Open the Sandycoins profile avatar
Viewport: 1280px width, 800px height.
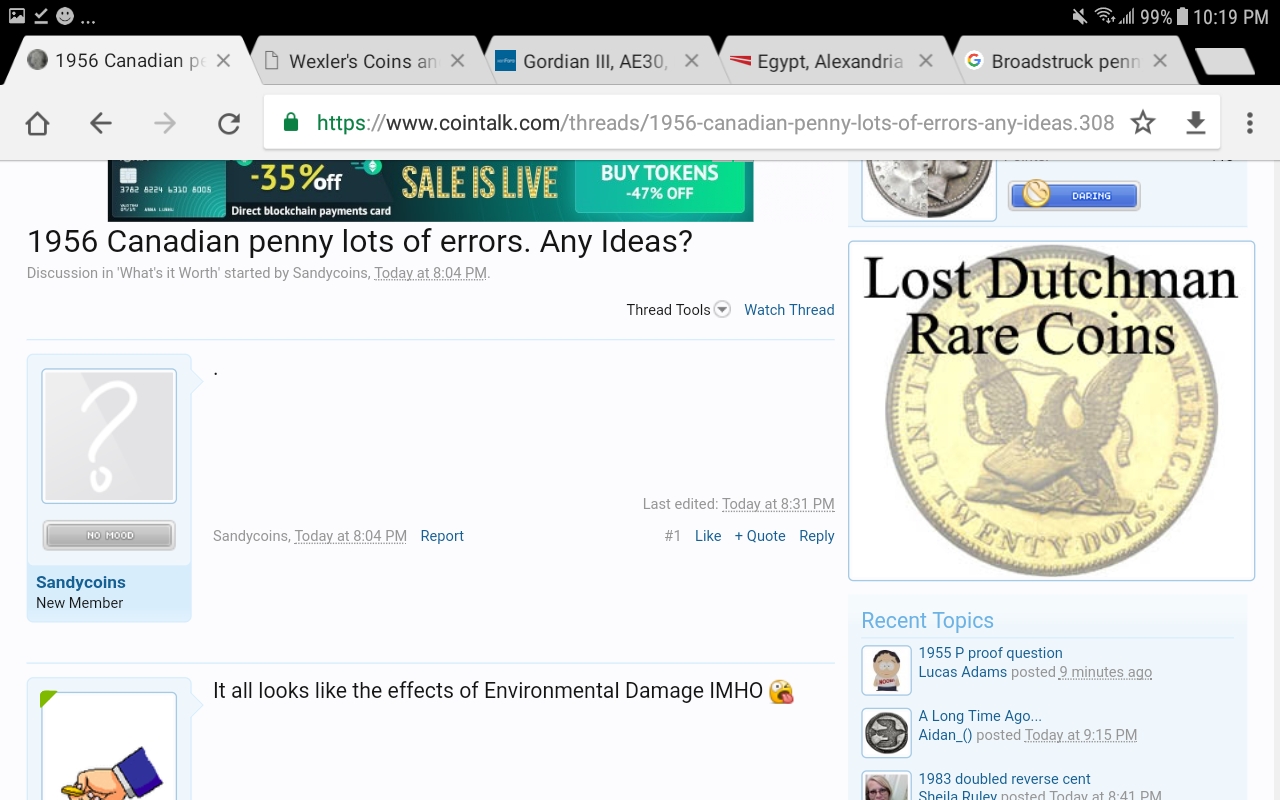pos(109,436)
